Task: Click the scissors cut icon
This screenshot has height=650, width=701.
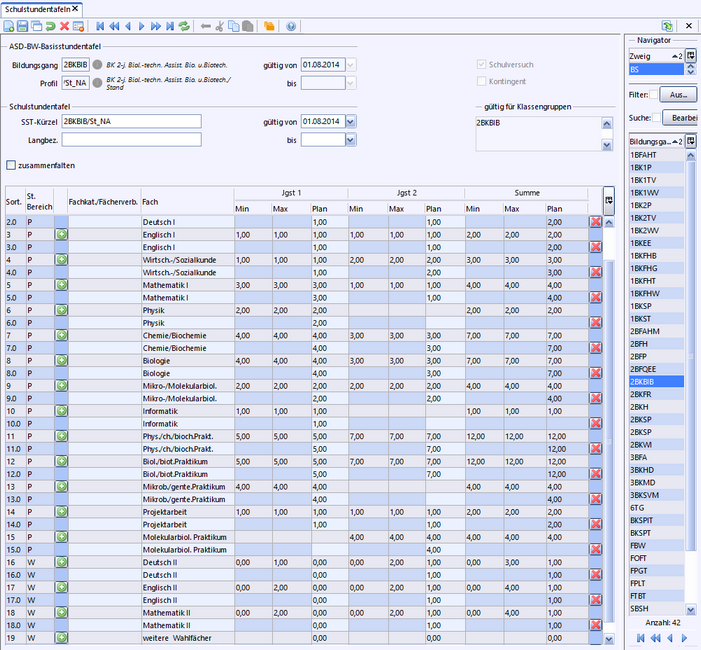Action: click(x=220, y=25)
